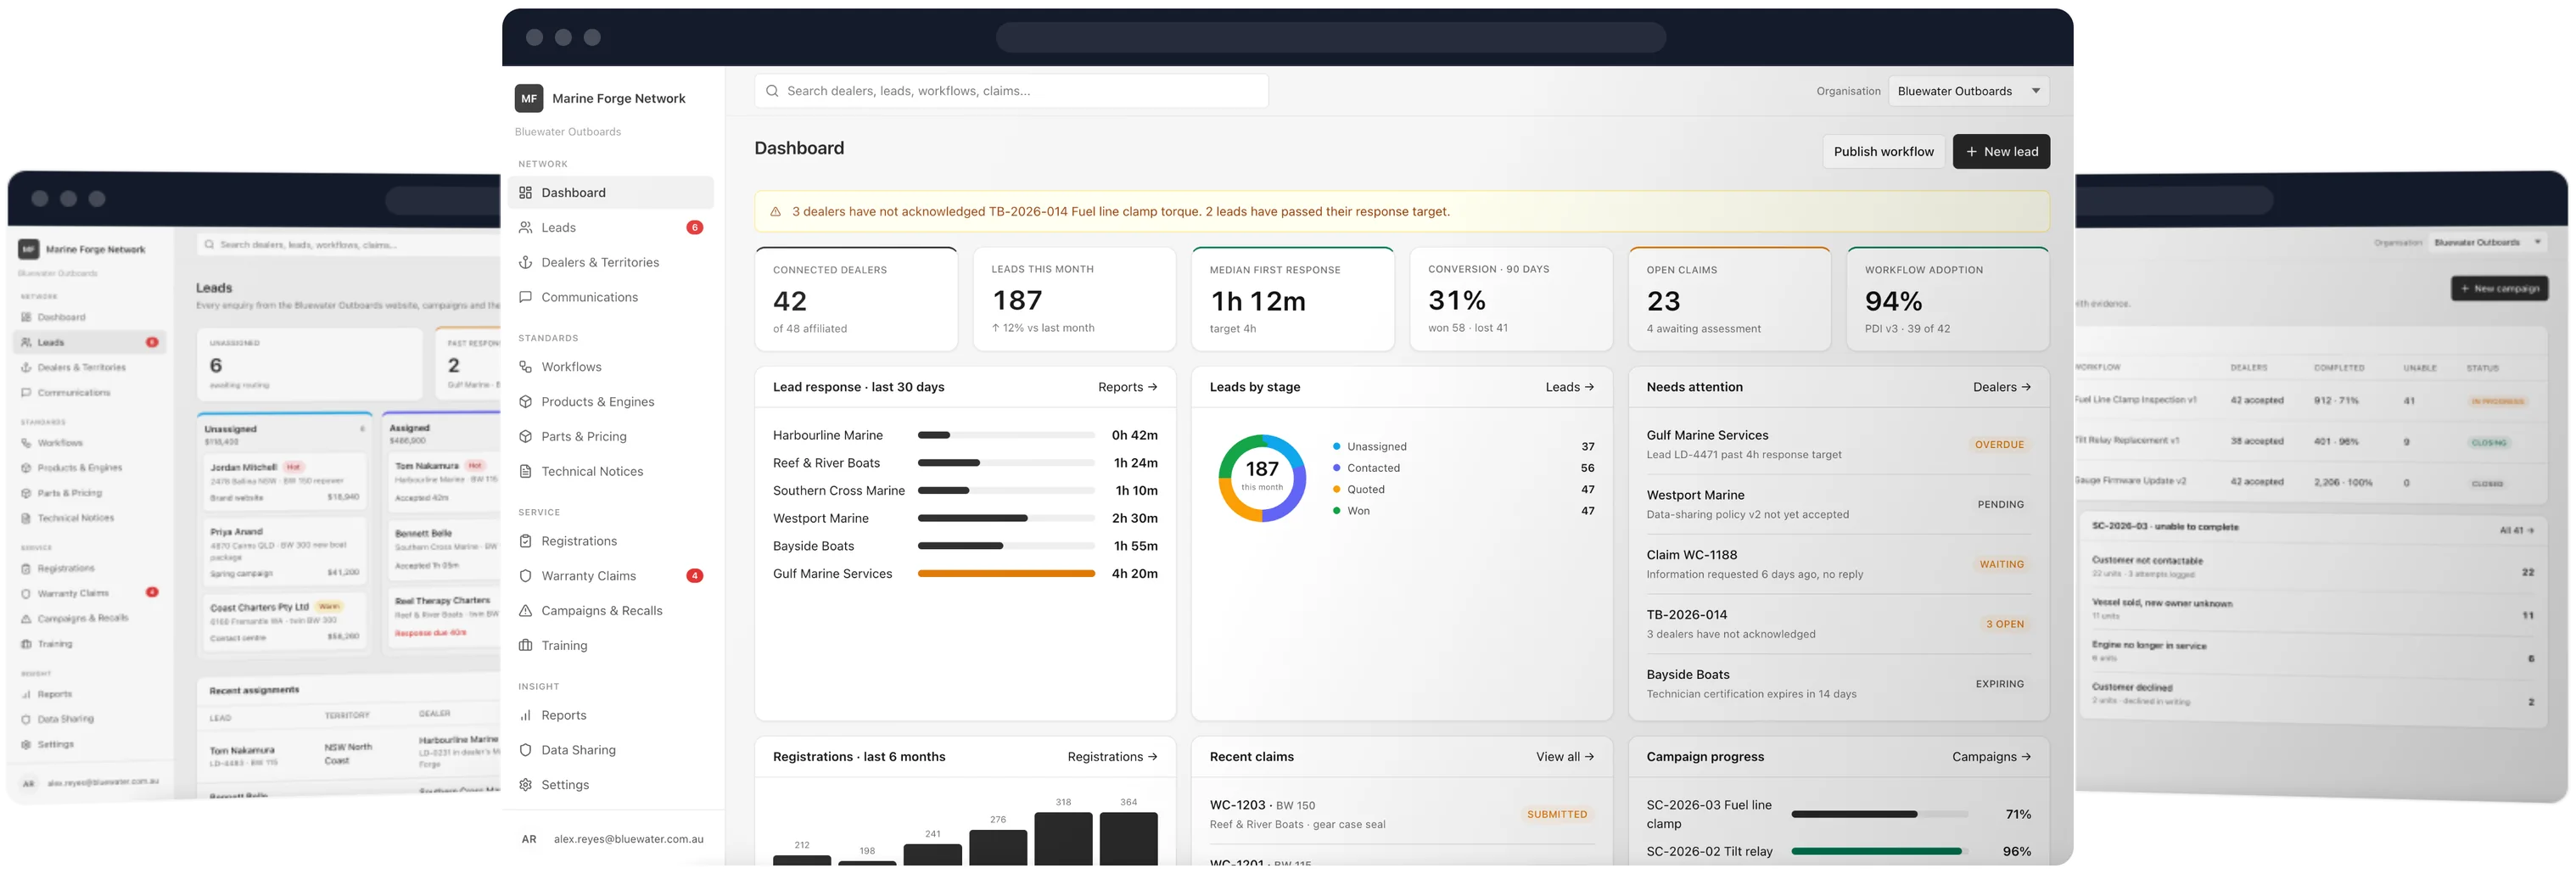Viewport: 2576px width, 874px height.
Task: Click the Leads people icon in front sidebar
Action: [x=525, y=228]
